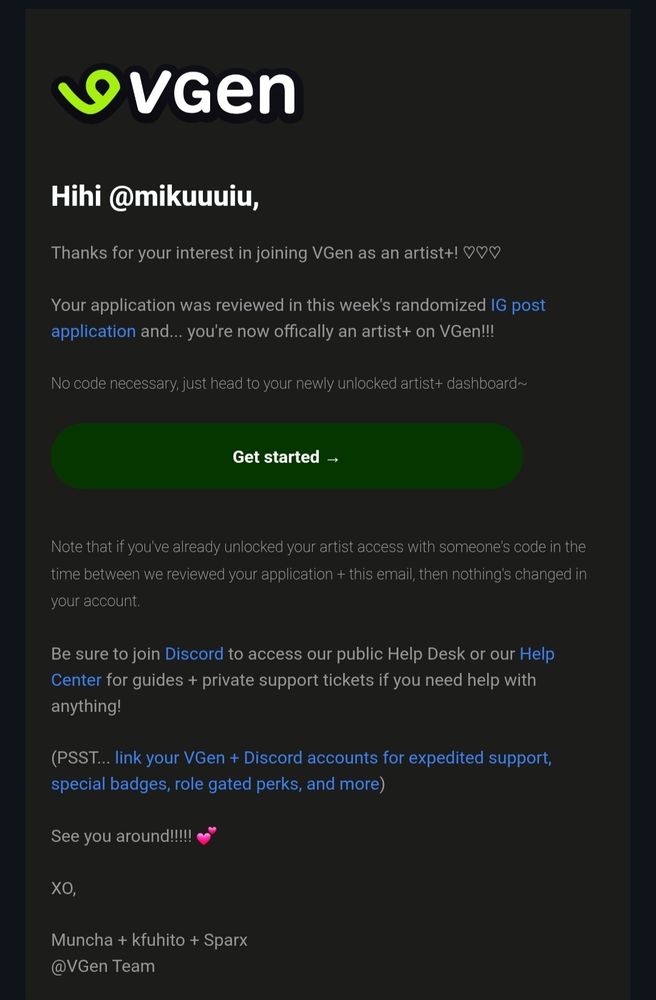
Task: Click the blue "Center" link word
Action: pyautogui.click(x=76, y=680)
